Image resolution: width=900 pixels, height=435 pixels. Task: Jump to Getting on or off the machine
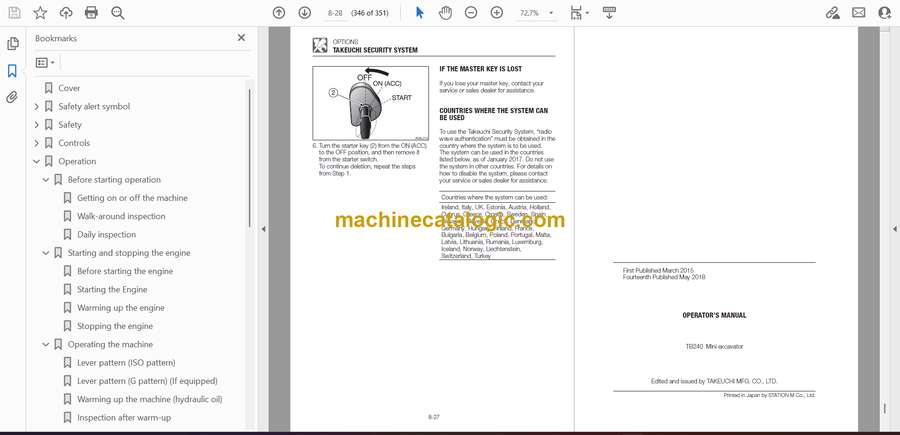tap(132, 198)
